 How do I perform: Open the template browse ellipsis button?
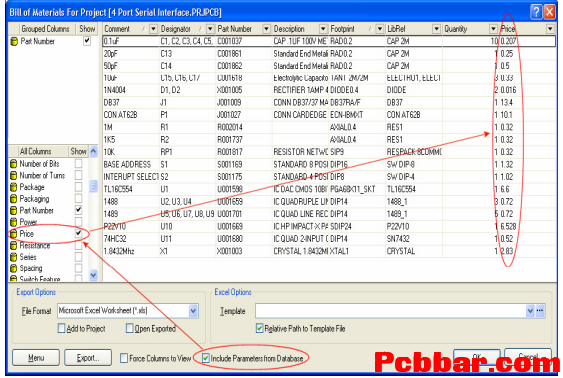pos(540,311)
